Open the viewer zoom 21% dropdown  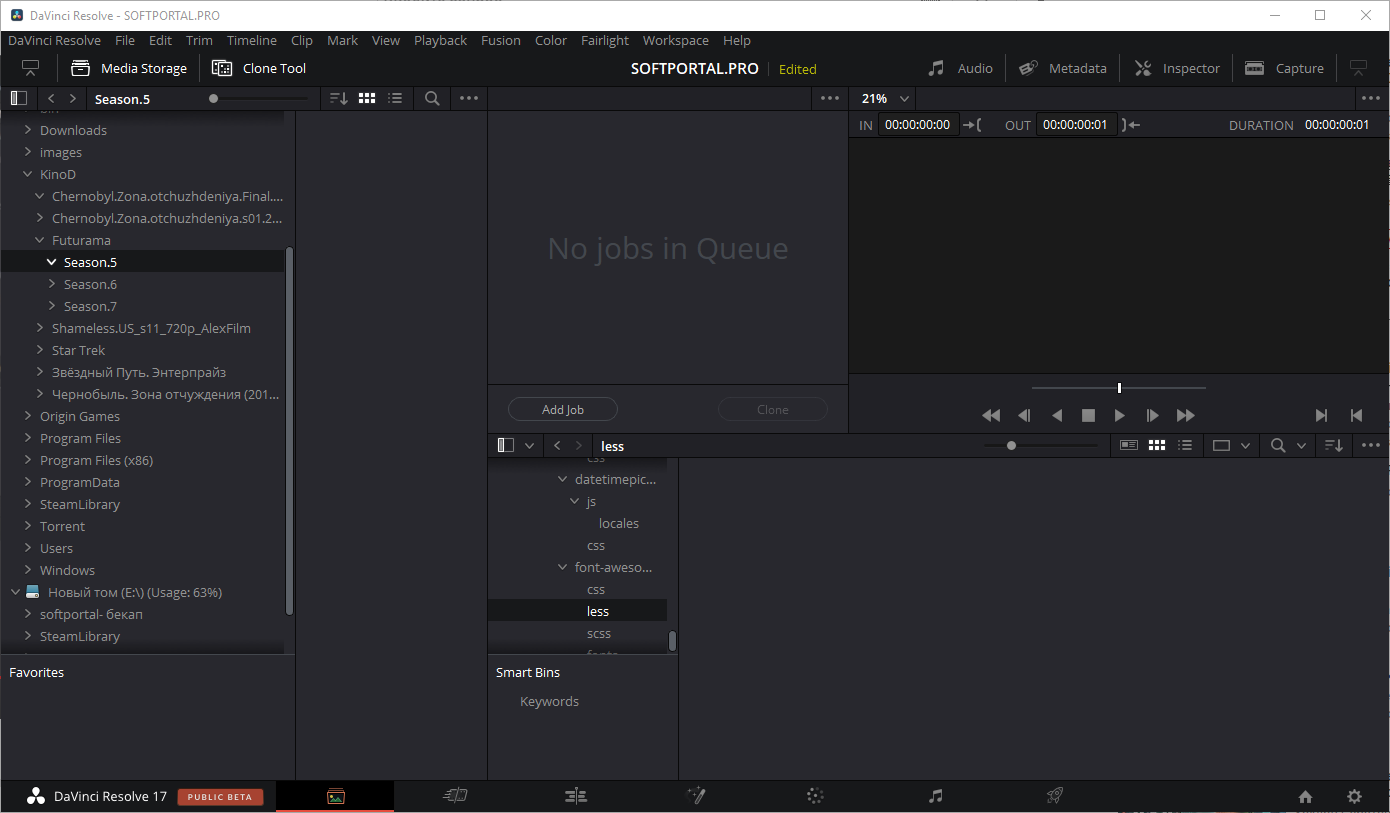(x=885, y=98)
